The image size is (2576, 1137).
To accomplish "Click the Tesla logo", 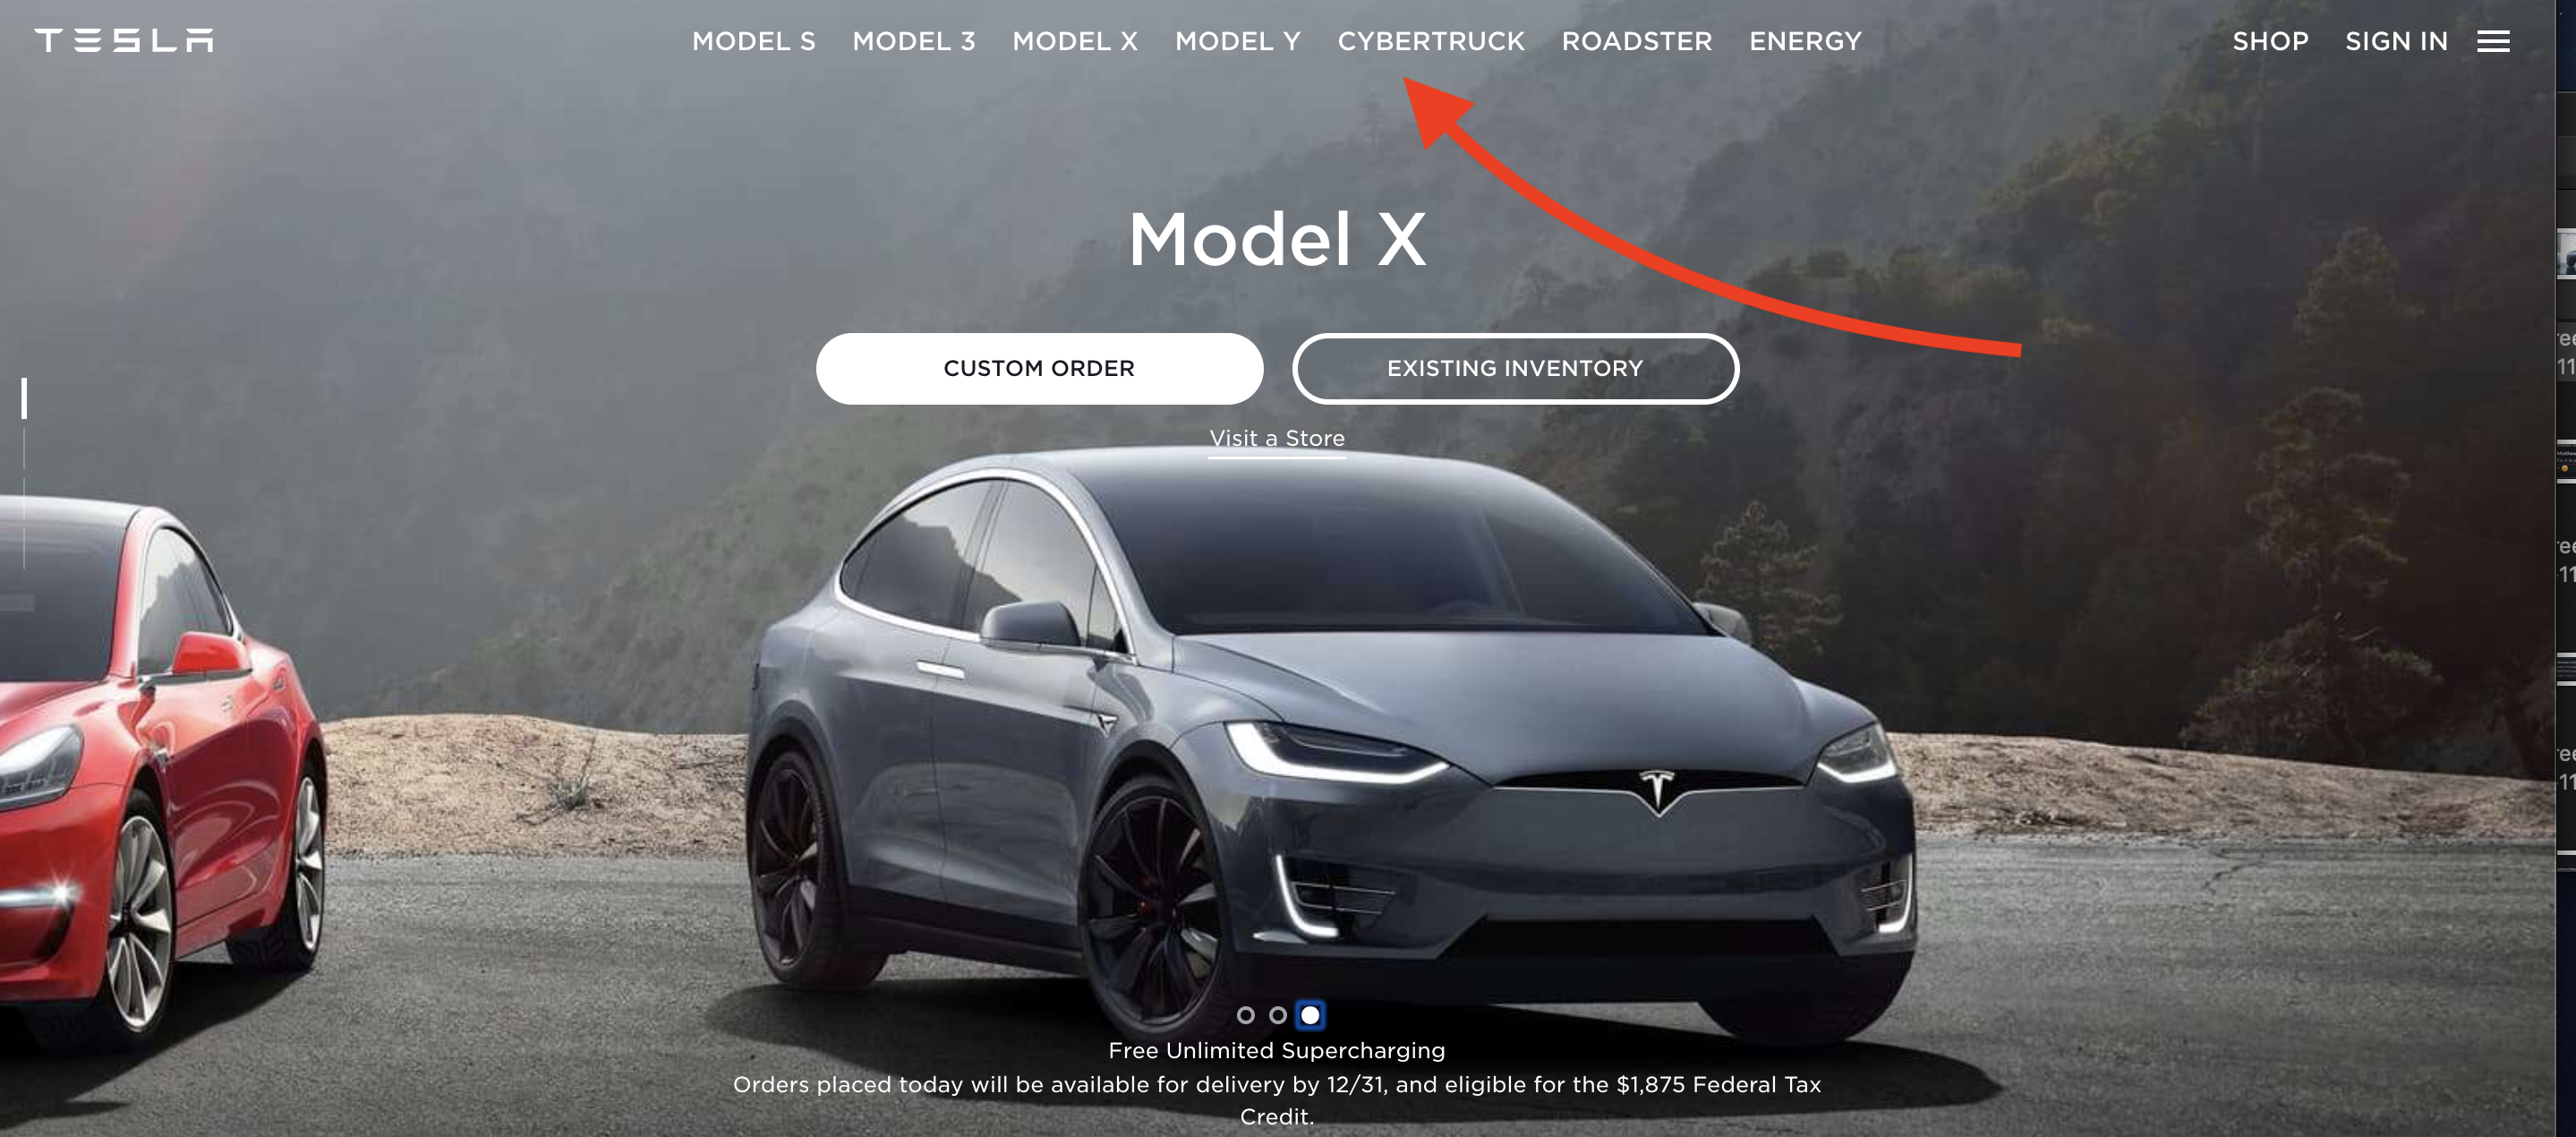I will (x=124, y=40).
